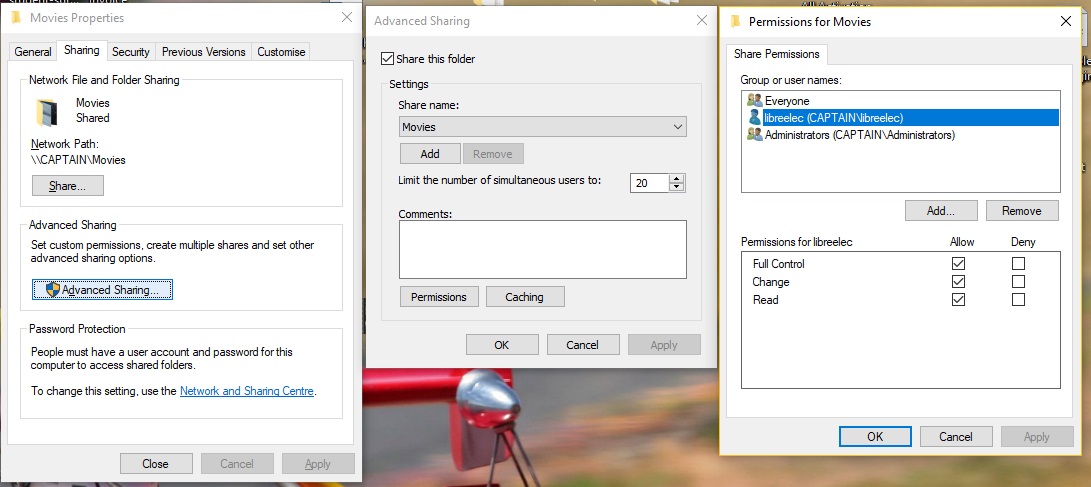
Task: Switch to the Security tab
Action: point(130,52)
